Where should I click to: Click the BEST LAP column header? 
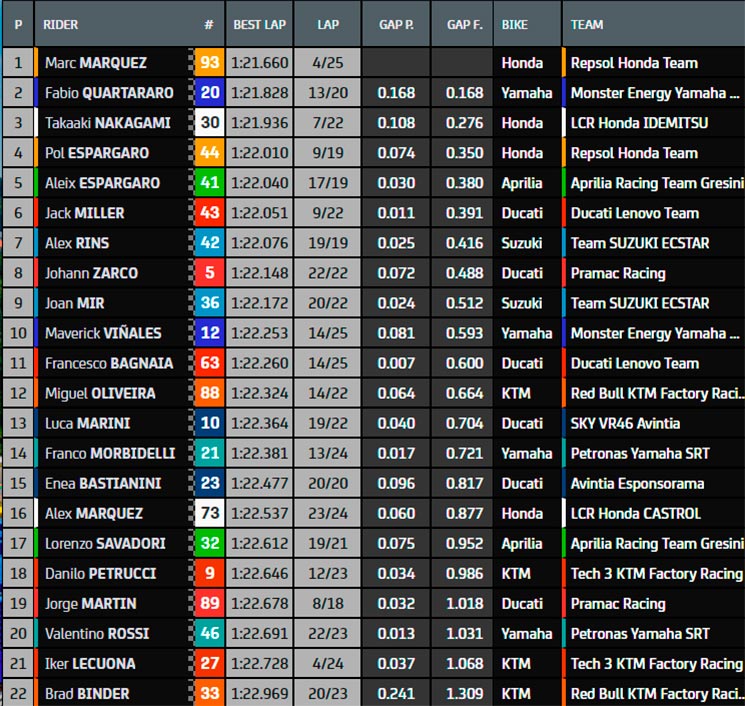(x=259, y=24)
